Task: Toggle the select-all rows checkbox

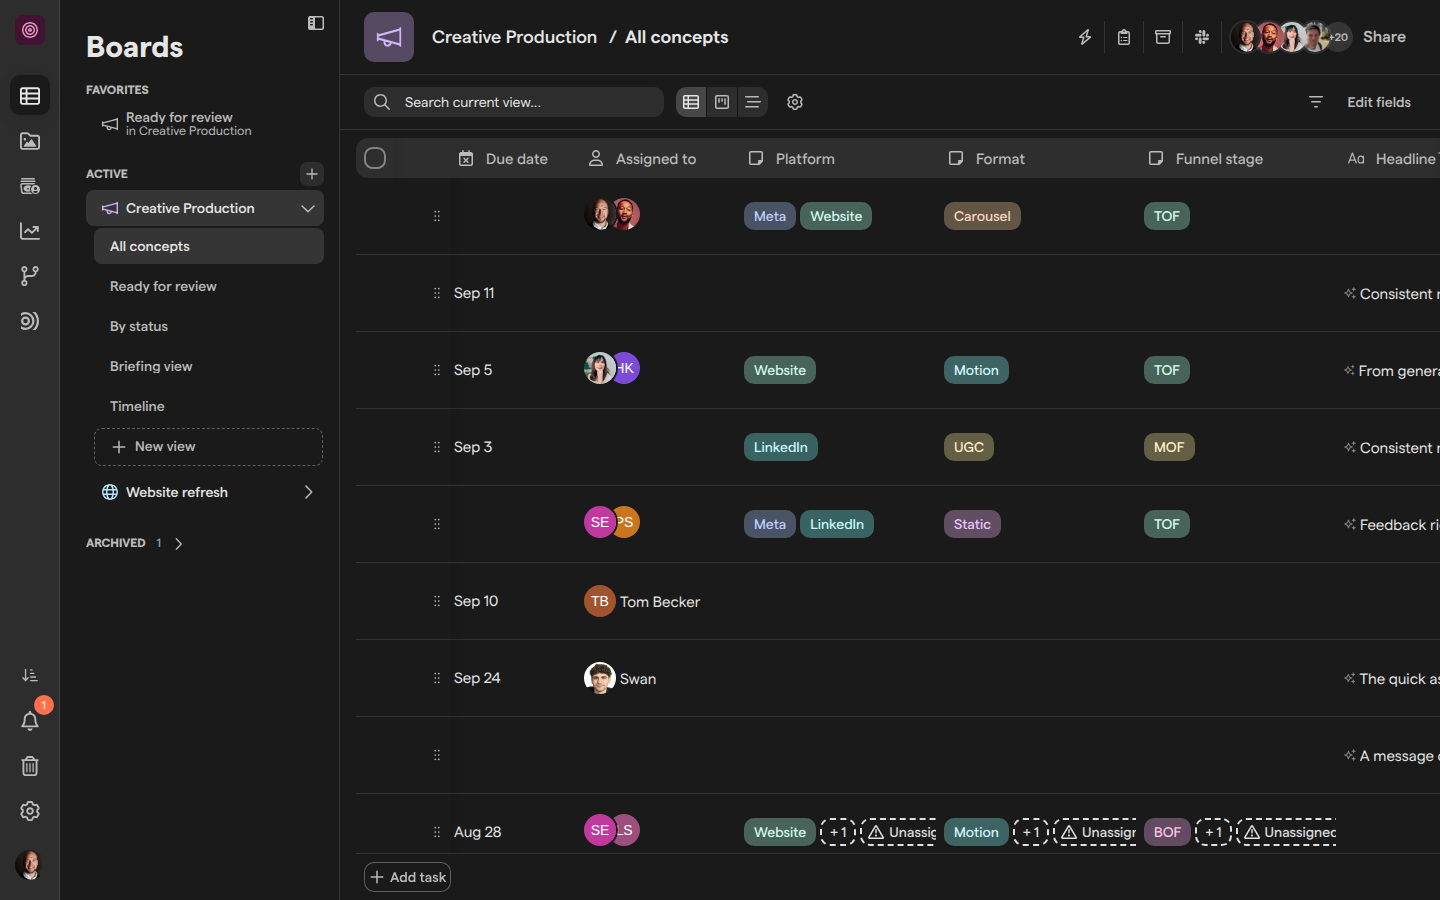Action: (x=375, y=158)
